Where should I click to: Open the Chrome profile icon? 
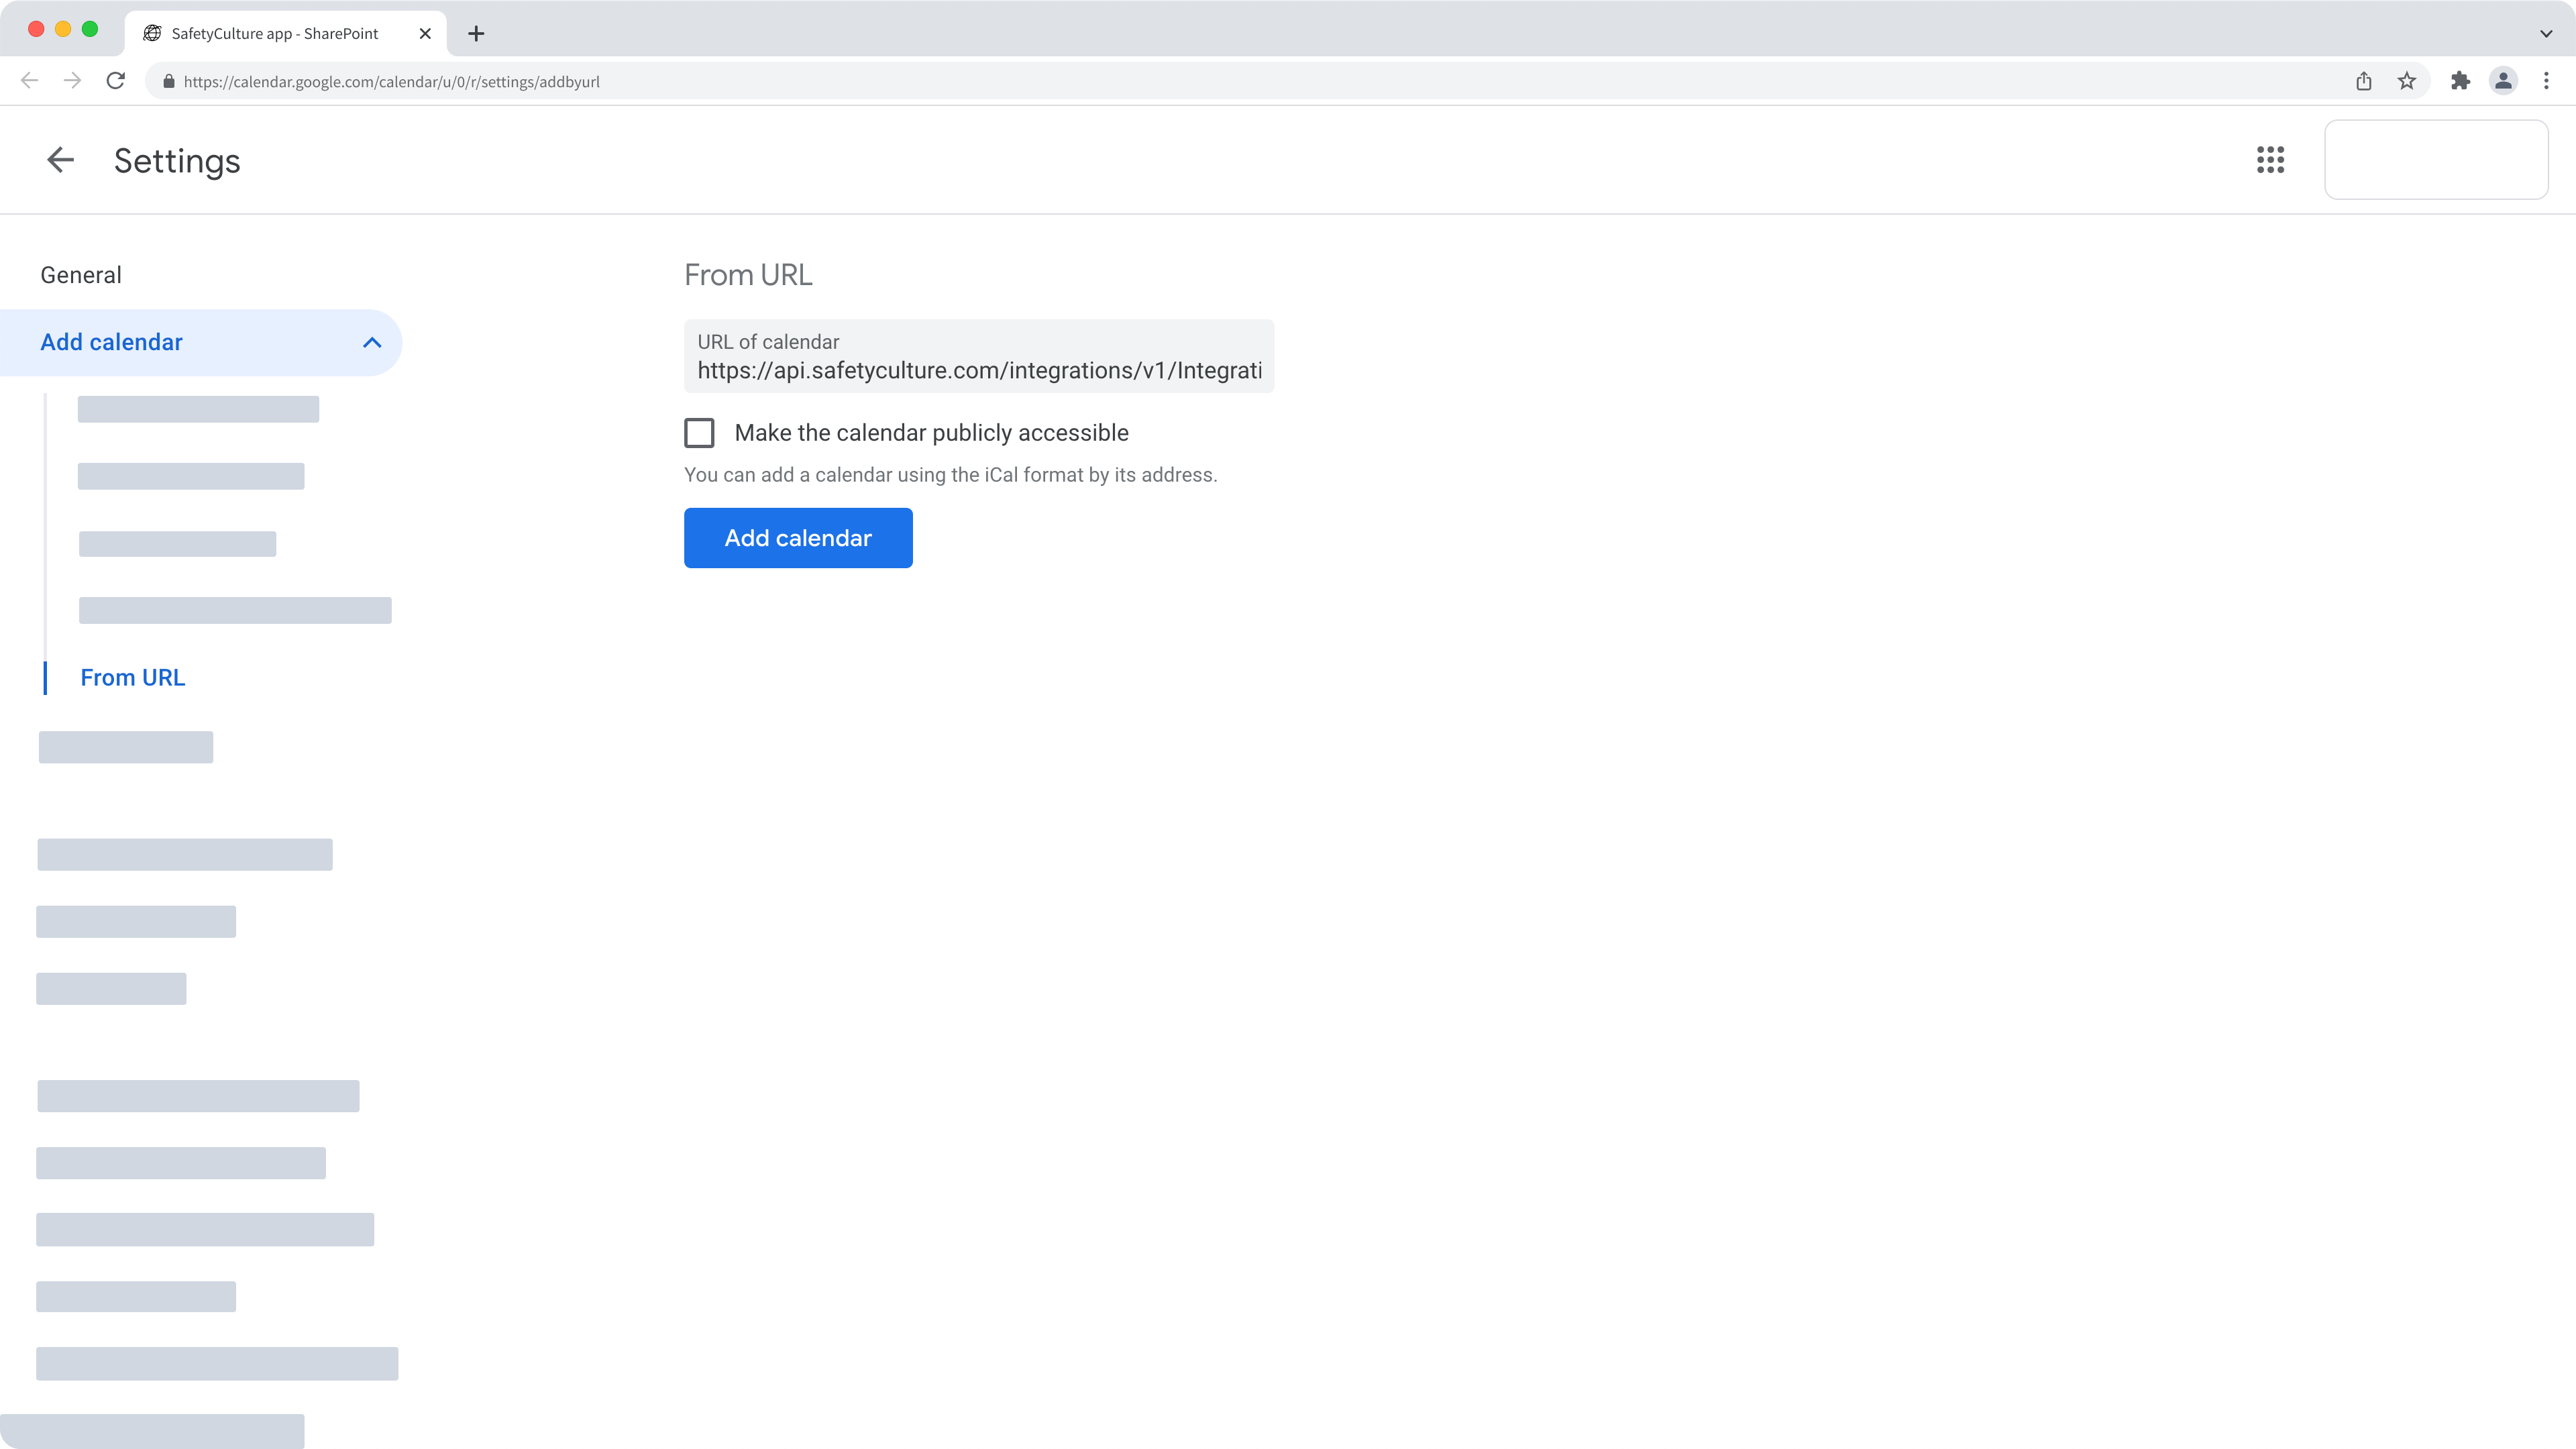pos(2503,81)
